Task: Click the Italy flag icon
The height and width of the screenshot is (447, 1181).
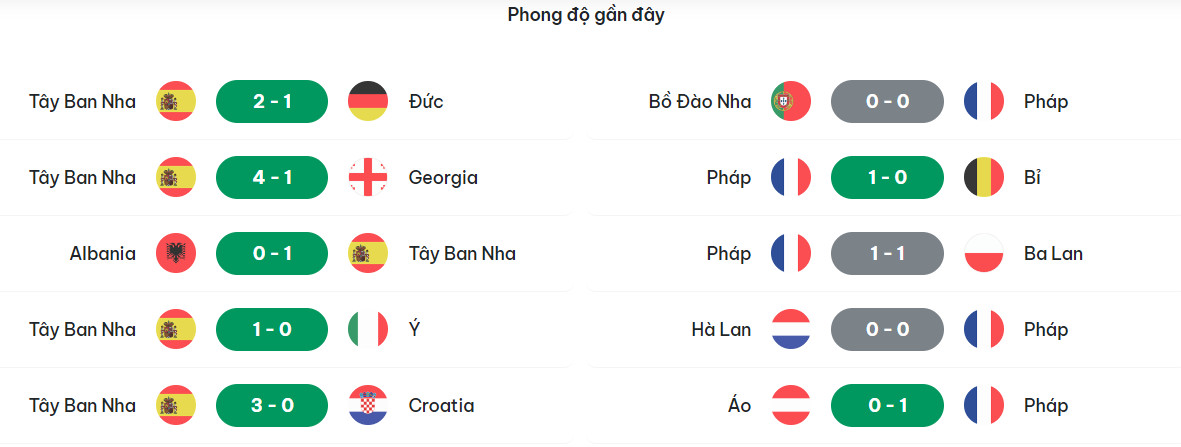Action: point(367,329)
